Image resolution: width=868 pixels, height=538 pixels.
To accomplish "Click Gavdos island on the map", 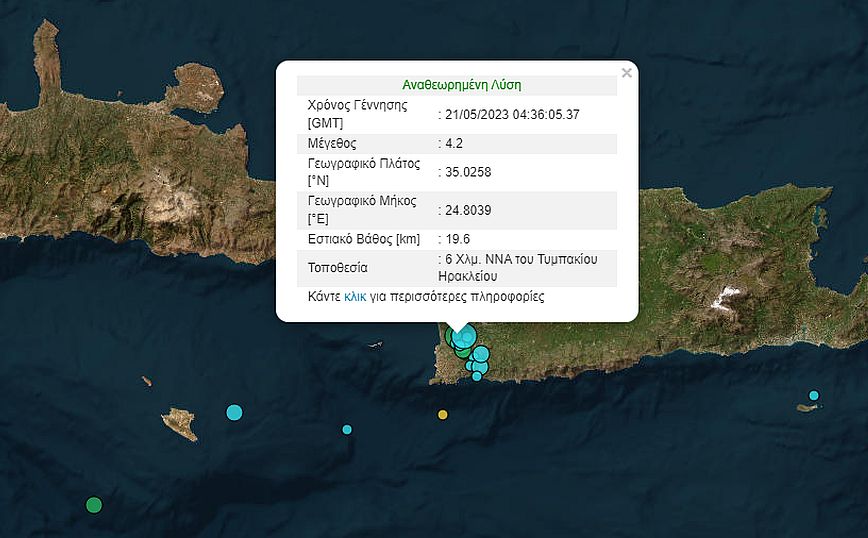I will click(179, 422).
